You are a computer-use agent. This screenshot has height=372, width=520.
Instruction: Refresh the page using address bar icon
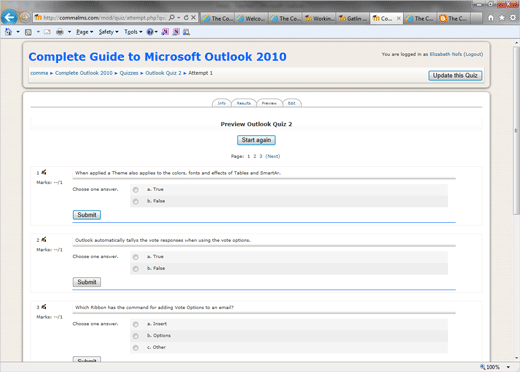(186, 18)
